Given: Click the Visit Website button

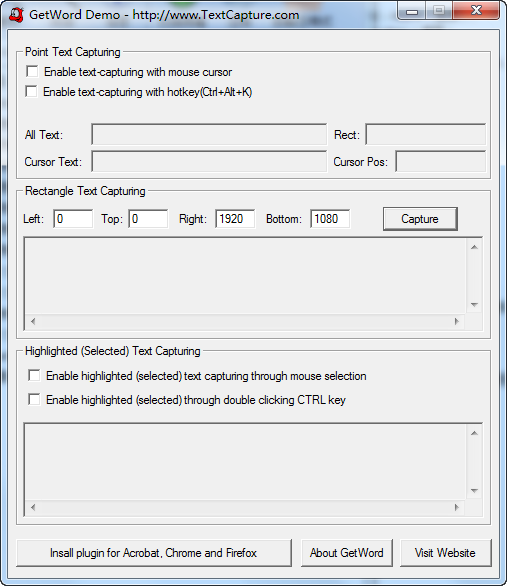Looking at the screenshot, I should click(x=445, y=553).
